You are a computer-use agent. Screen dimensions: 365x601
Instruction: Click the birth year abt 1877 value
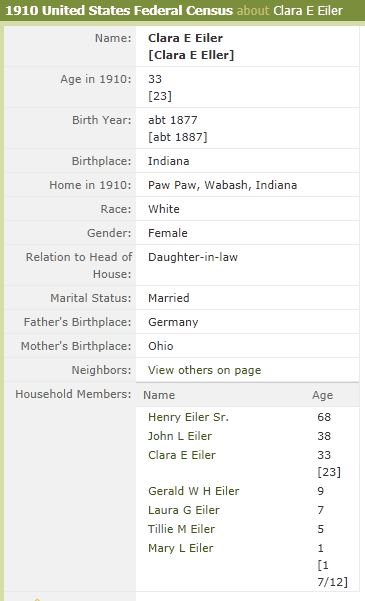173,120
